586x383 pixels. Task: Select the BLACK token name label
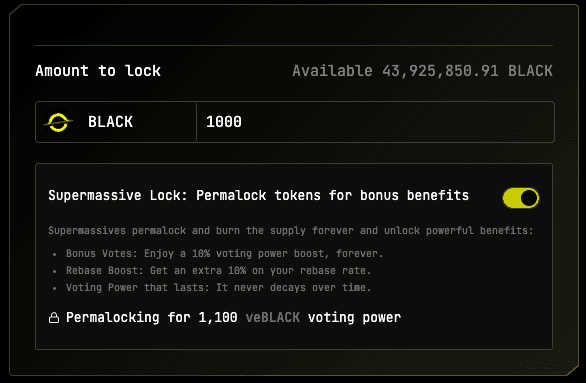click(x=110, y=122)
